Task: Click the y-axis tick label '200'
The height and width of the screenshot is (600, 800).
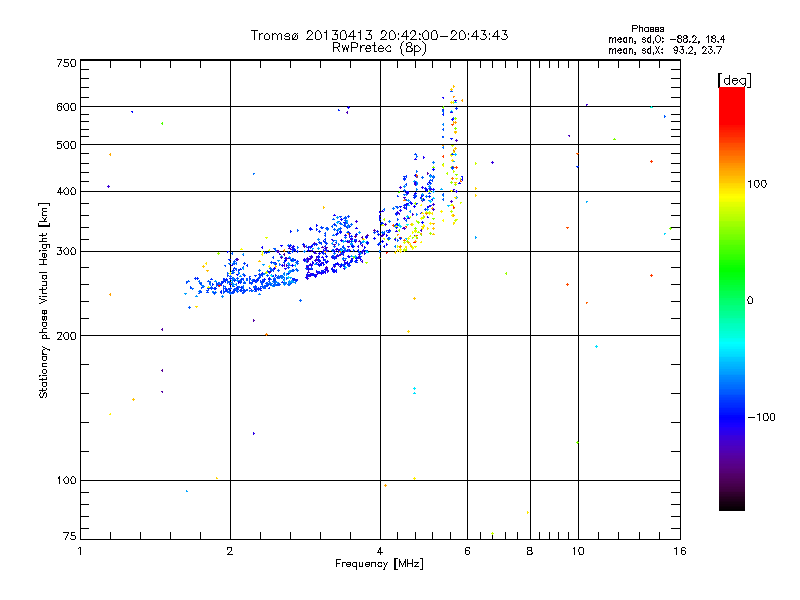Action: (66, 336)
